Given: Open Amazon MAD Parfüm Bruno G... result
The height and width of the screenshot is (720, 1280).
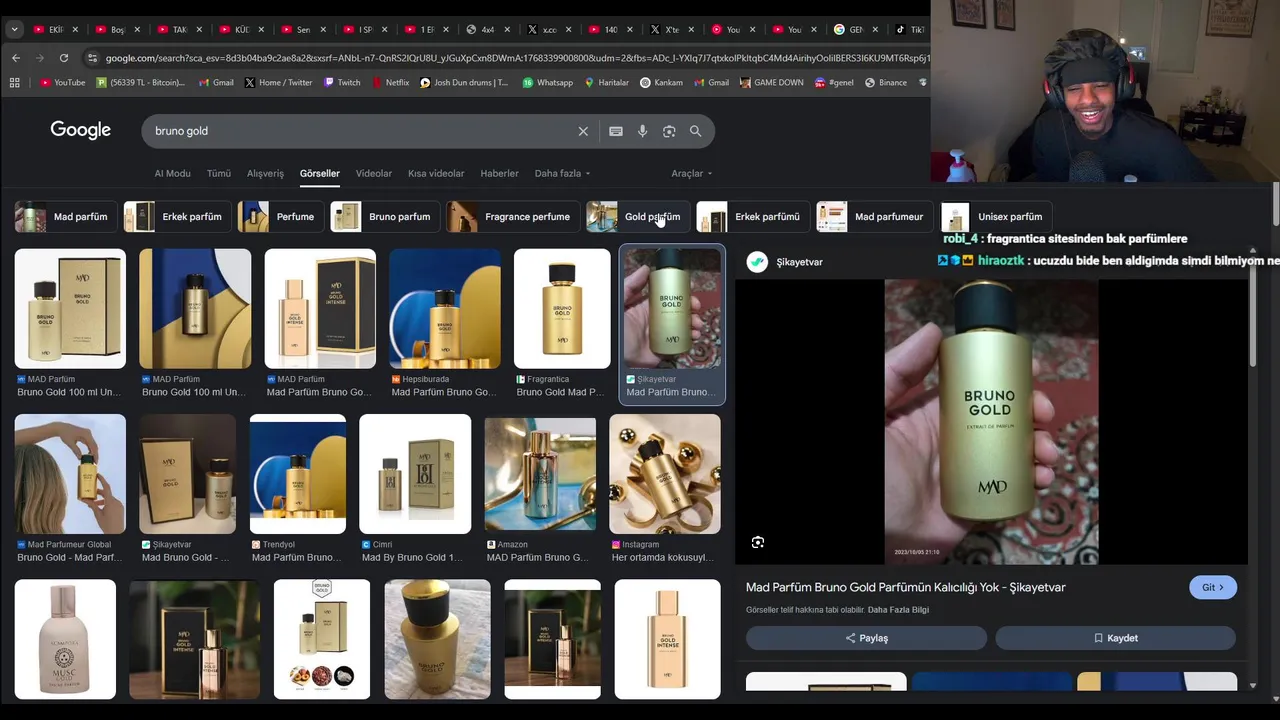Looking at the screenshot, I should click(x=540, y=489).
